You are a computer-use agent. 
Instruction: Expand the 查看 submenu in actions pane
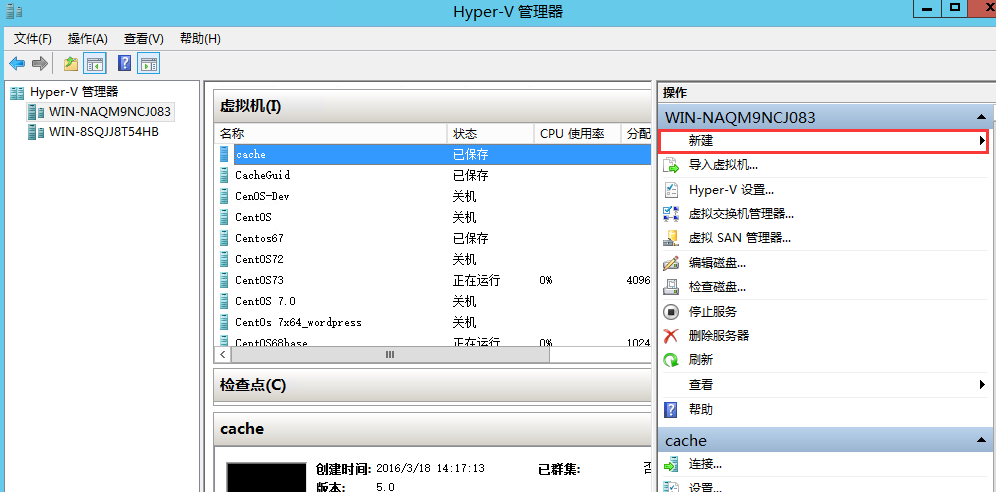tap(982, 385)
